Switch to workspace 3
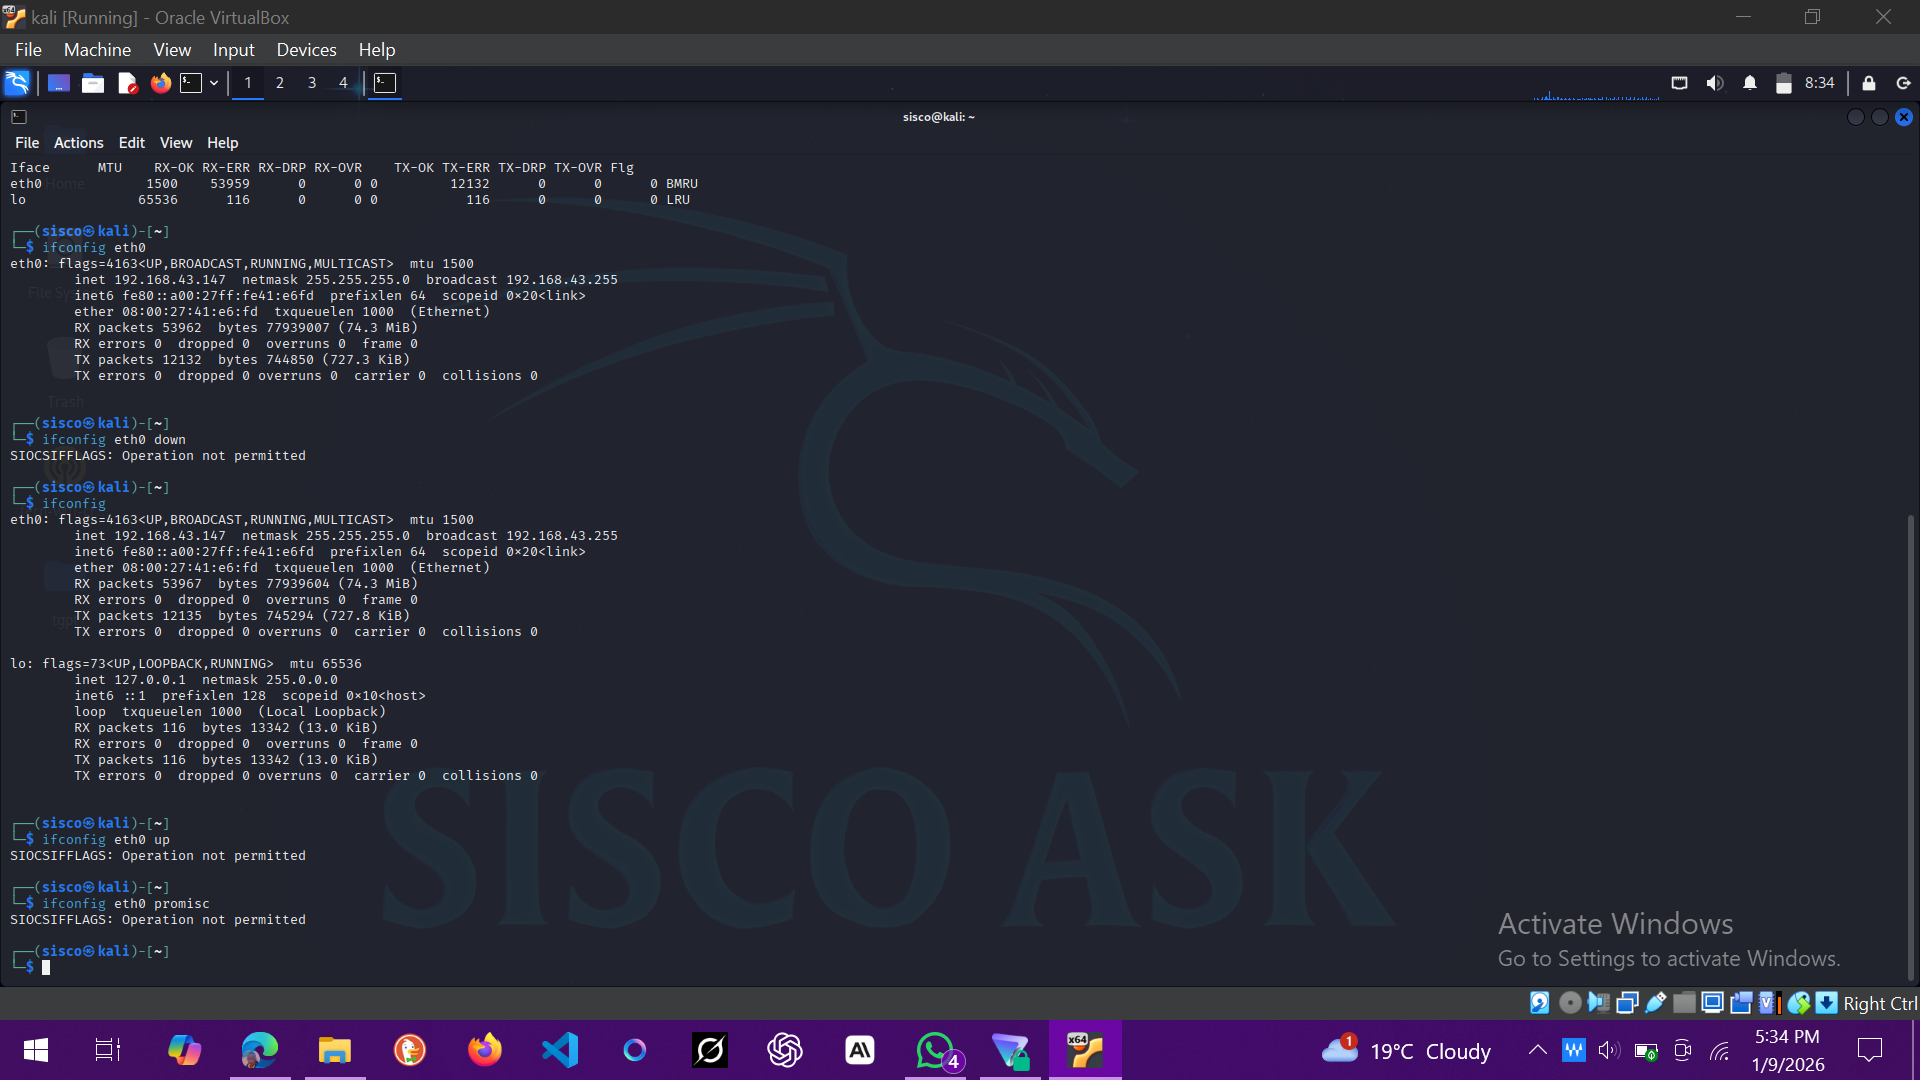 click(x=312, y=83)
